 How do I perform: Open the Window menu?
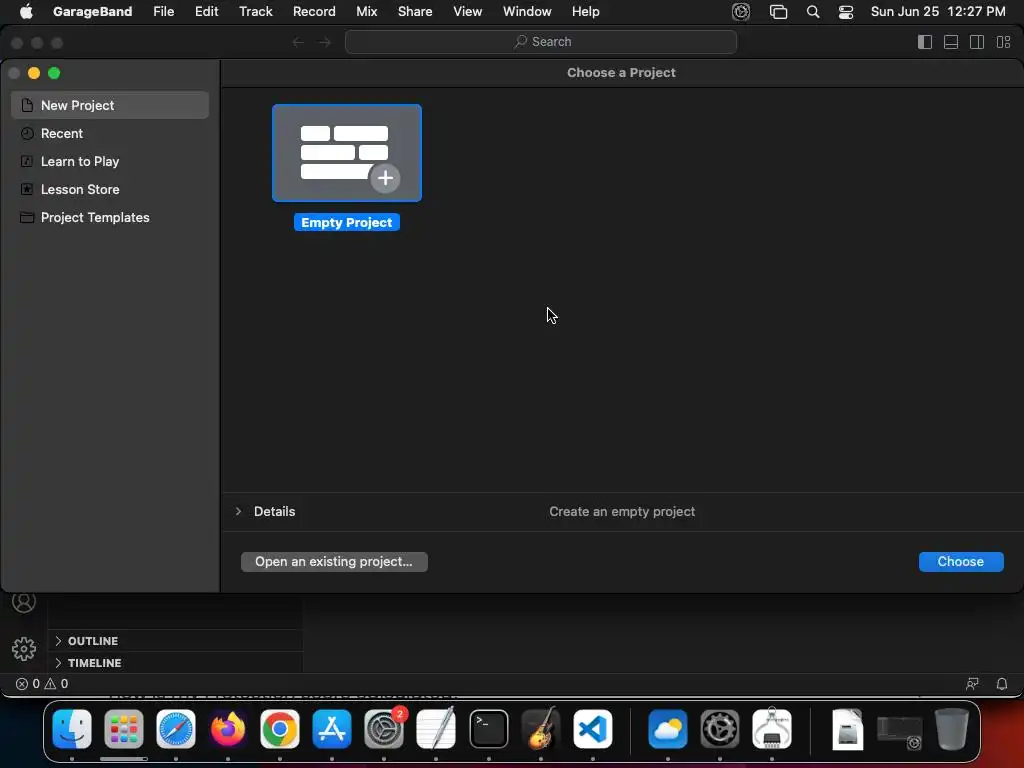[x=527, y=11]
